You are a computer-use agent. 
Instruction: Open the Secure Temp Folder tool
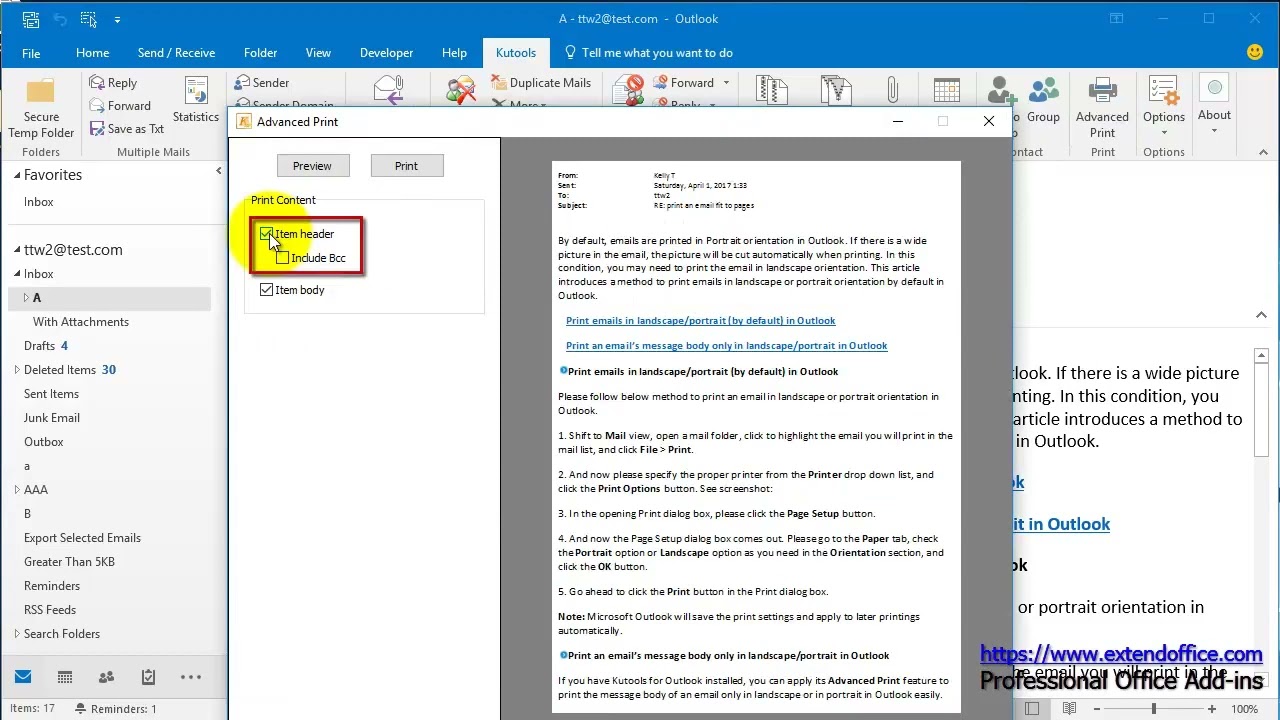coord(41,108)
